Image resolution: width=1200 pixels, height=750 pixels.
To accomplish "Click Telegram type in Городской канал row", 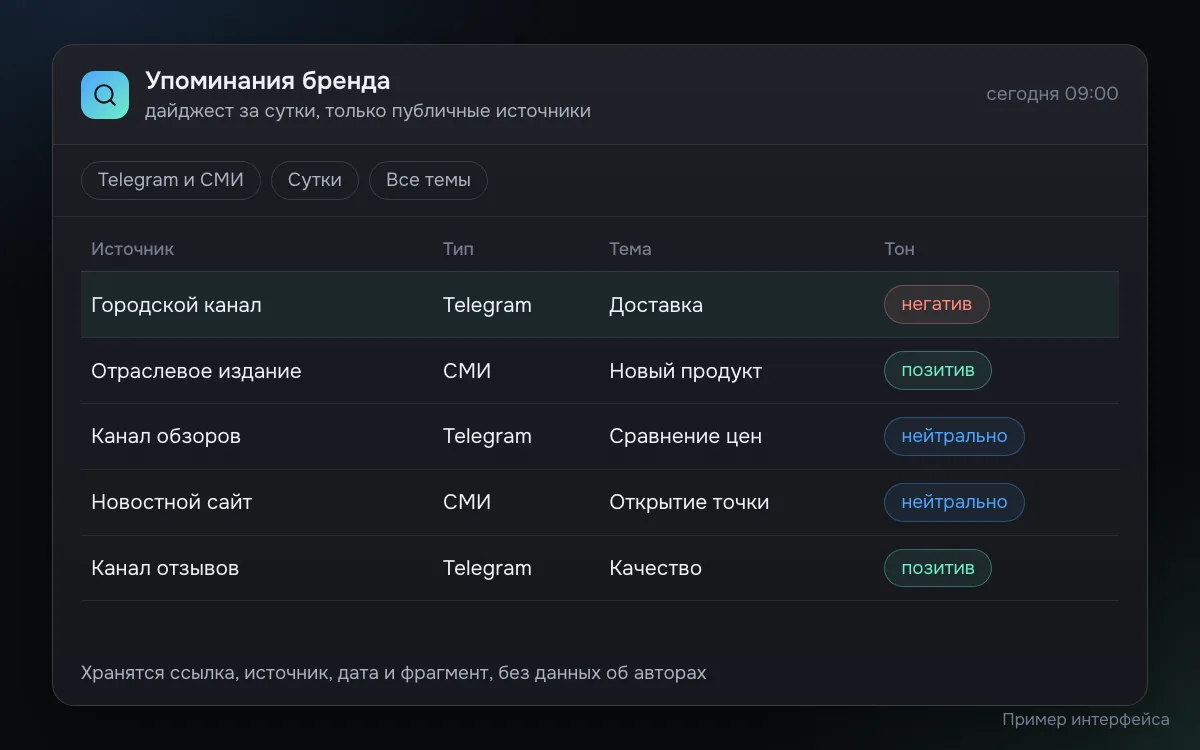I will coord(487,305).
